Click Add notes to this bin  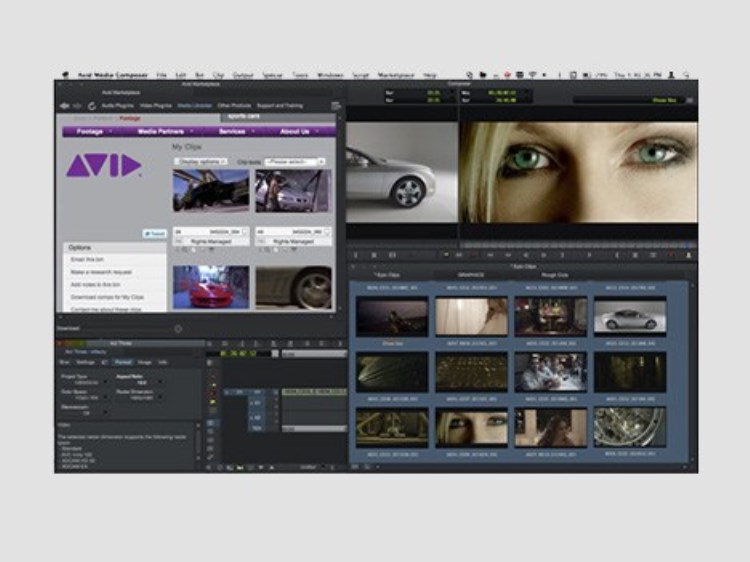tap(95, 285)
